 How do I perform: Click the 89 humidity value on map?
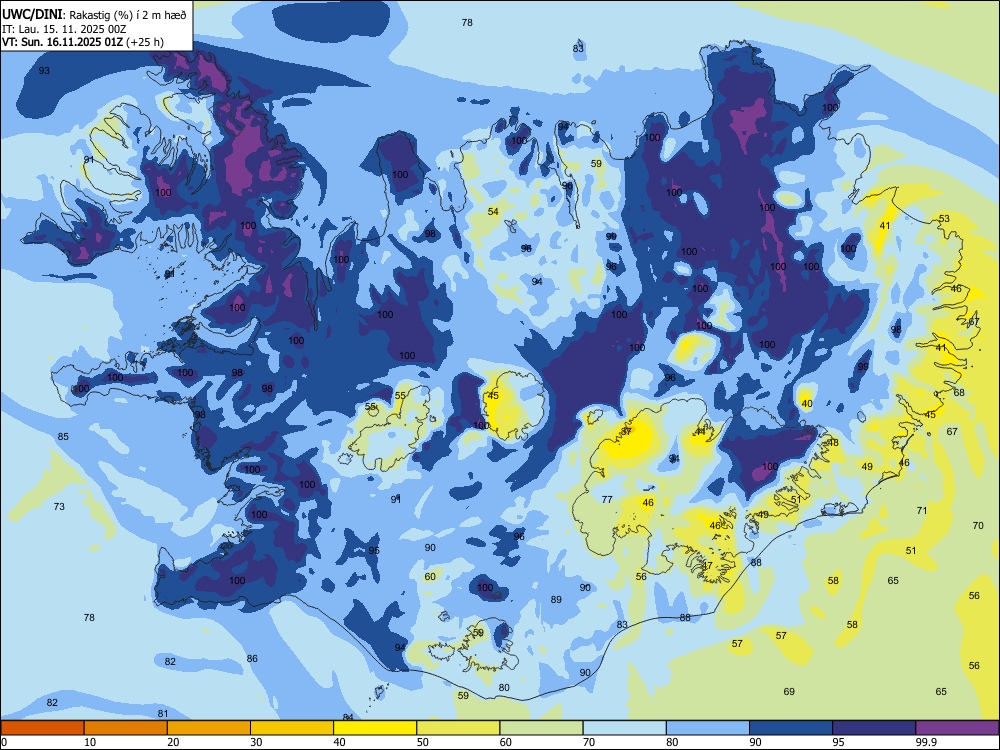(x=557, y=600)
